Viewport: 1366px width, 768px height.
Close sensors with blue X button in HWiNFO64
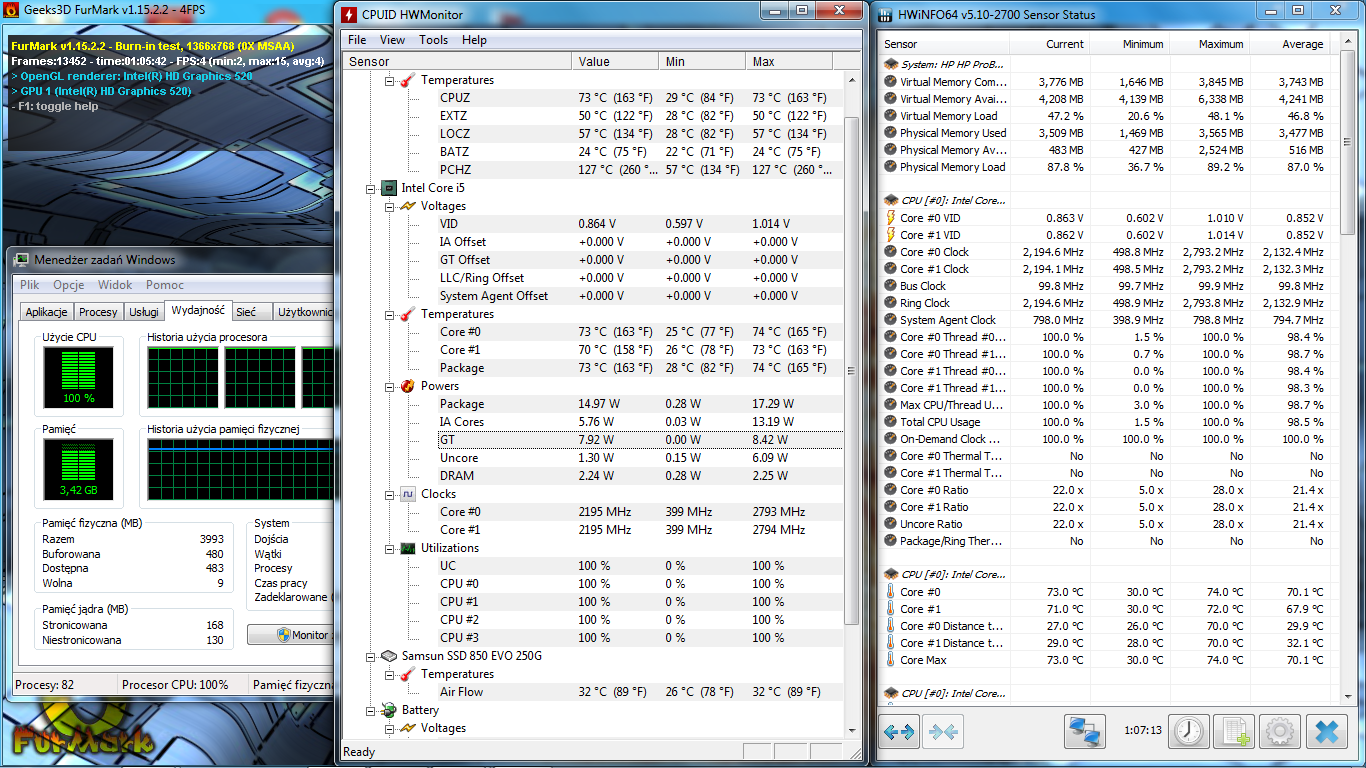[x=1326, y=732]
